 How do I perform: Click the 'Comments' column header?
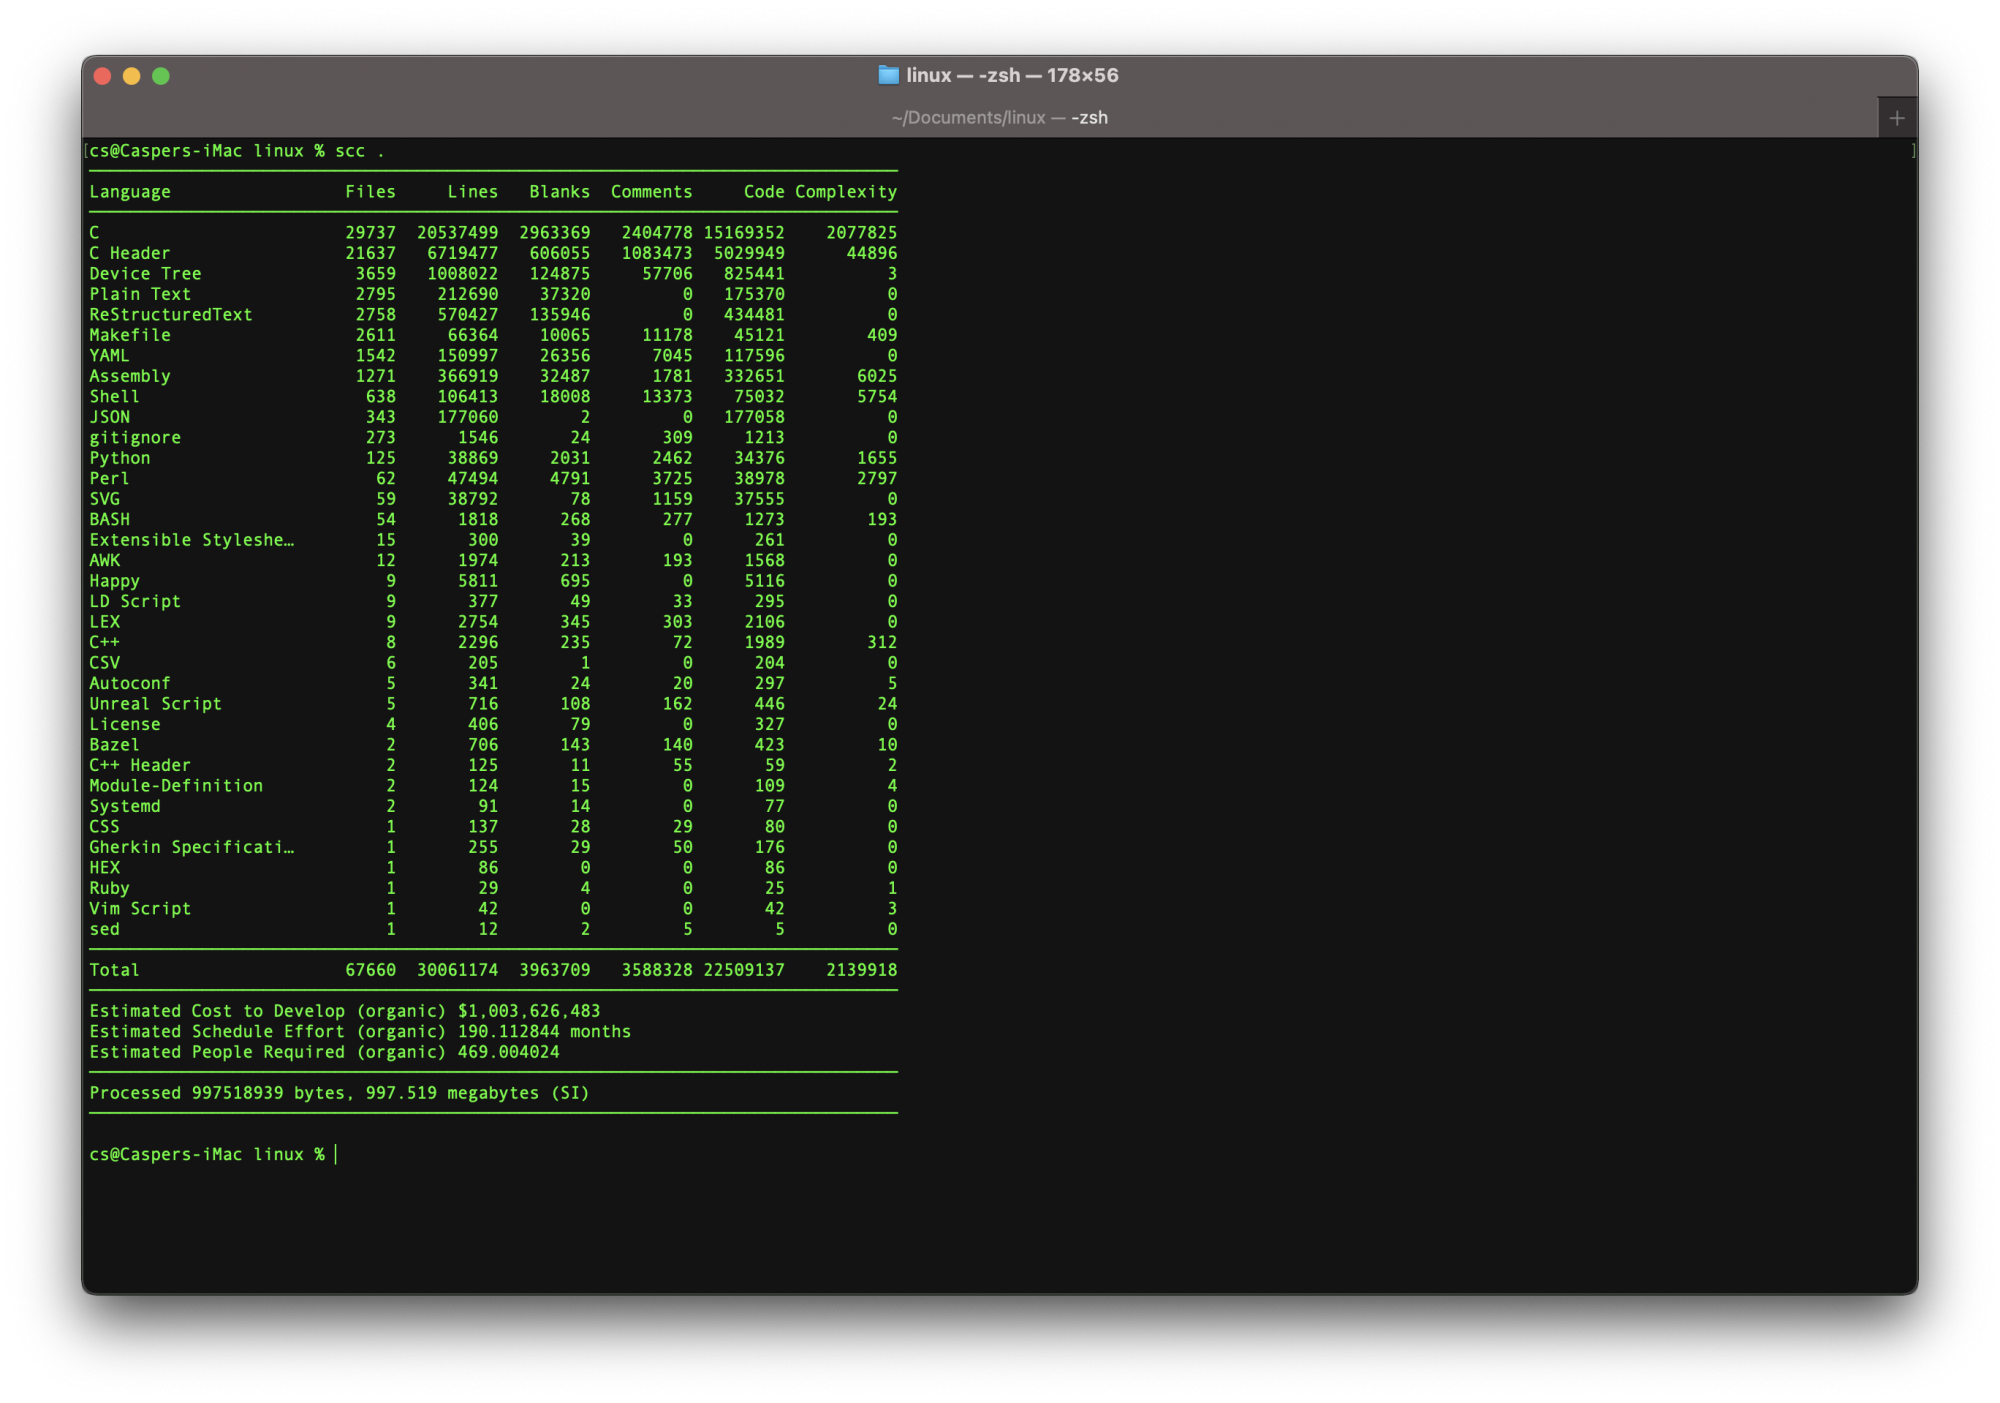[652, 192]
